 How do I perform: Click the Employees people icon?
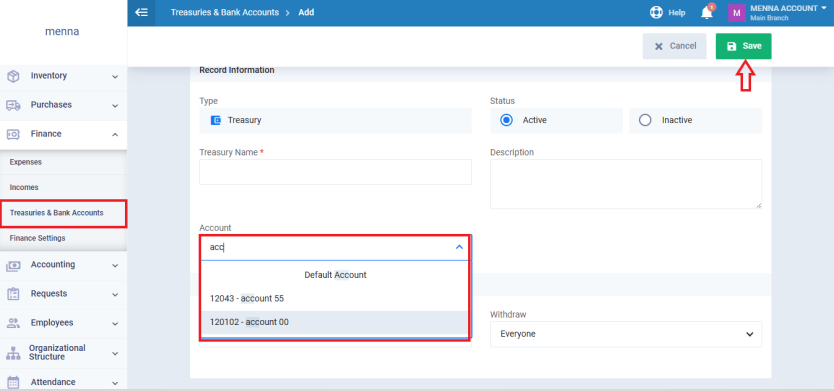13,323
